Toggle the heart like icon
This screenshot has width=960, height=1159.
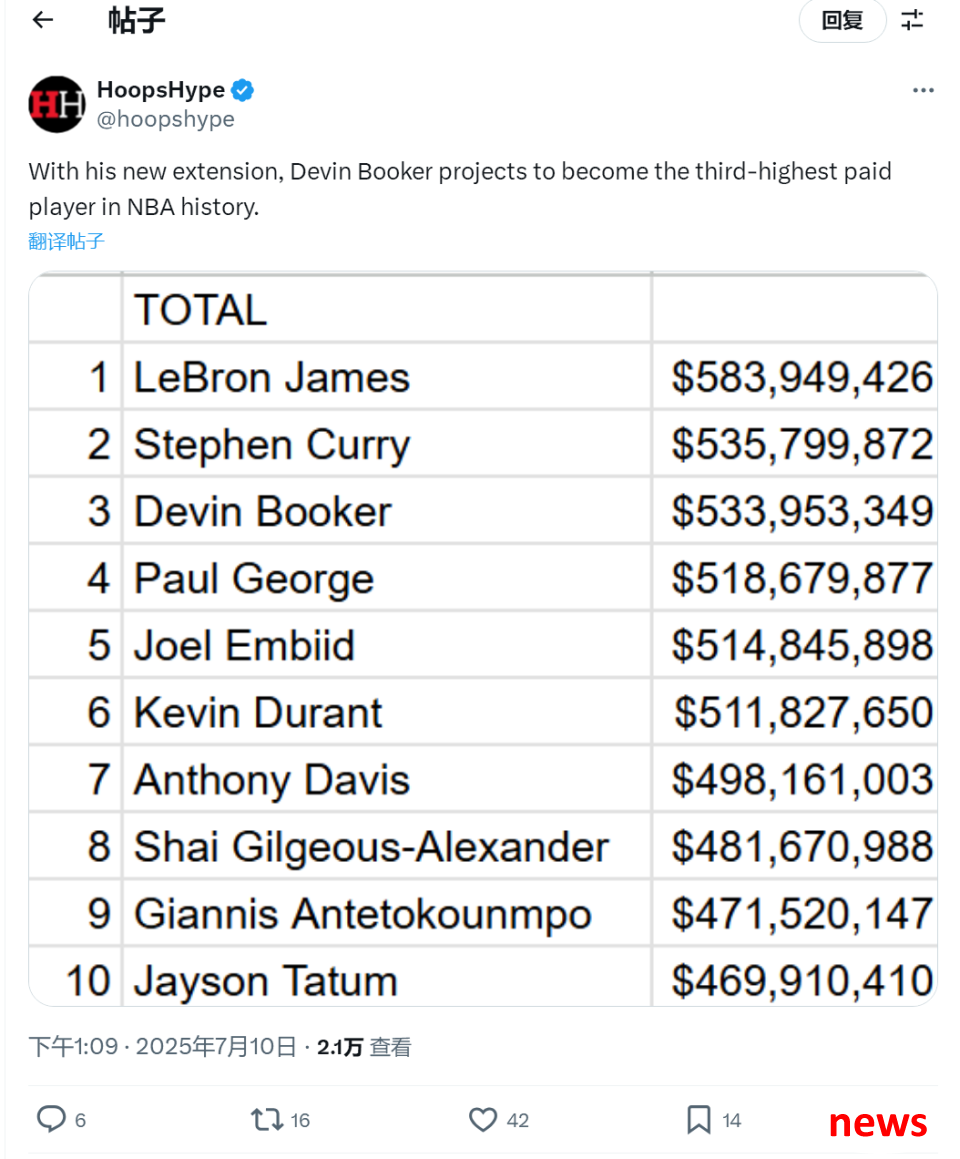[483, 1120]
